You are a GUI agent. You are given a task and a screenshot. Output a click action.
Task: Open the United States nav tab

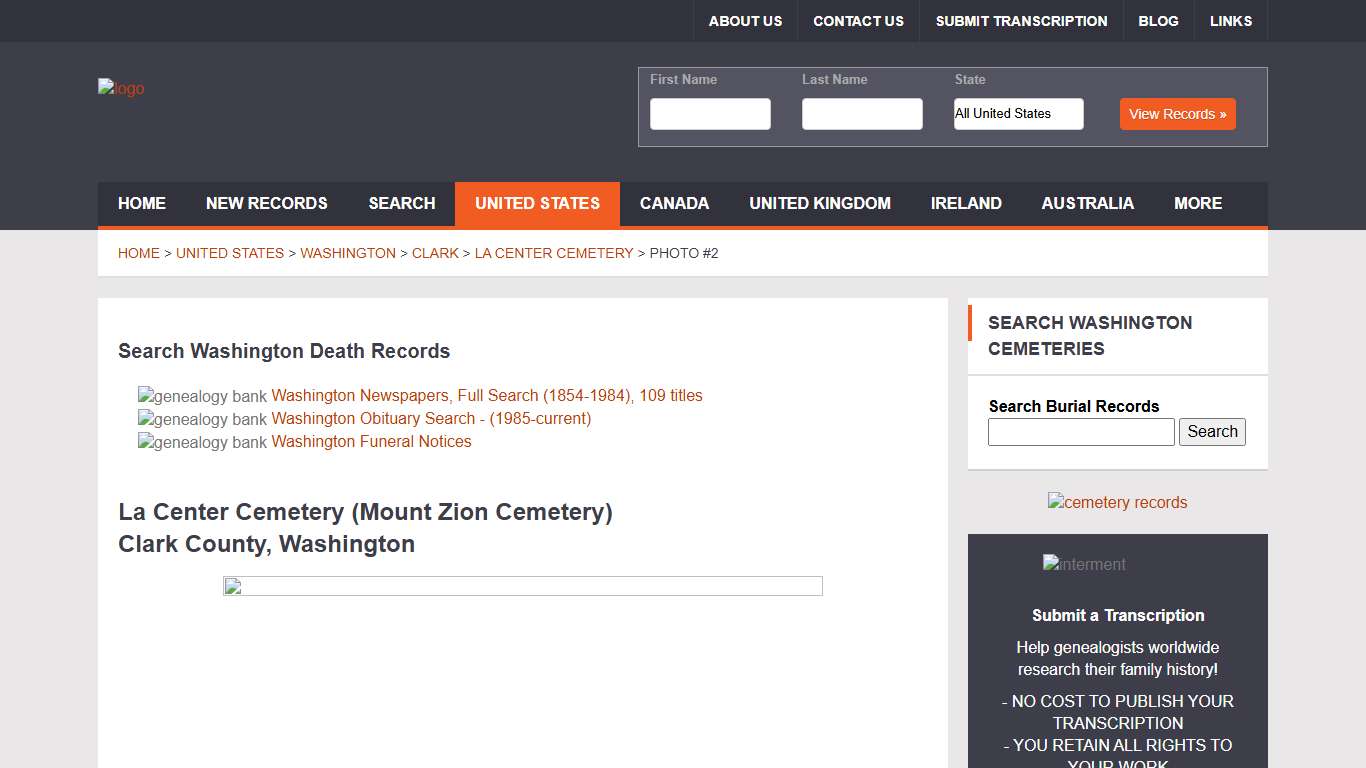coord(537,204)
